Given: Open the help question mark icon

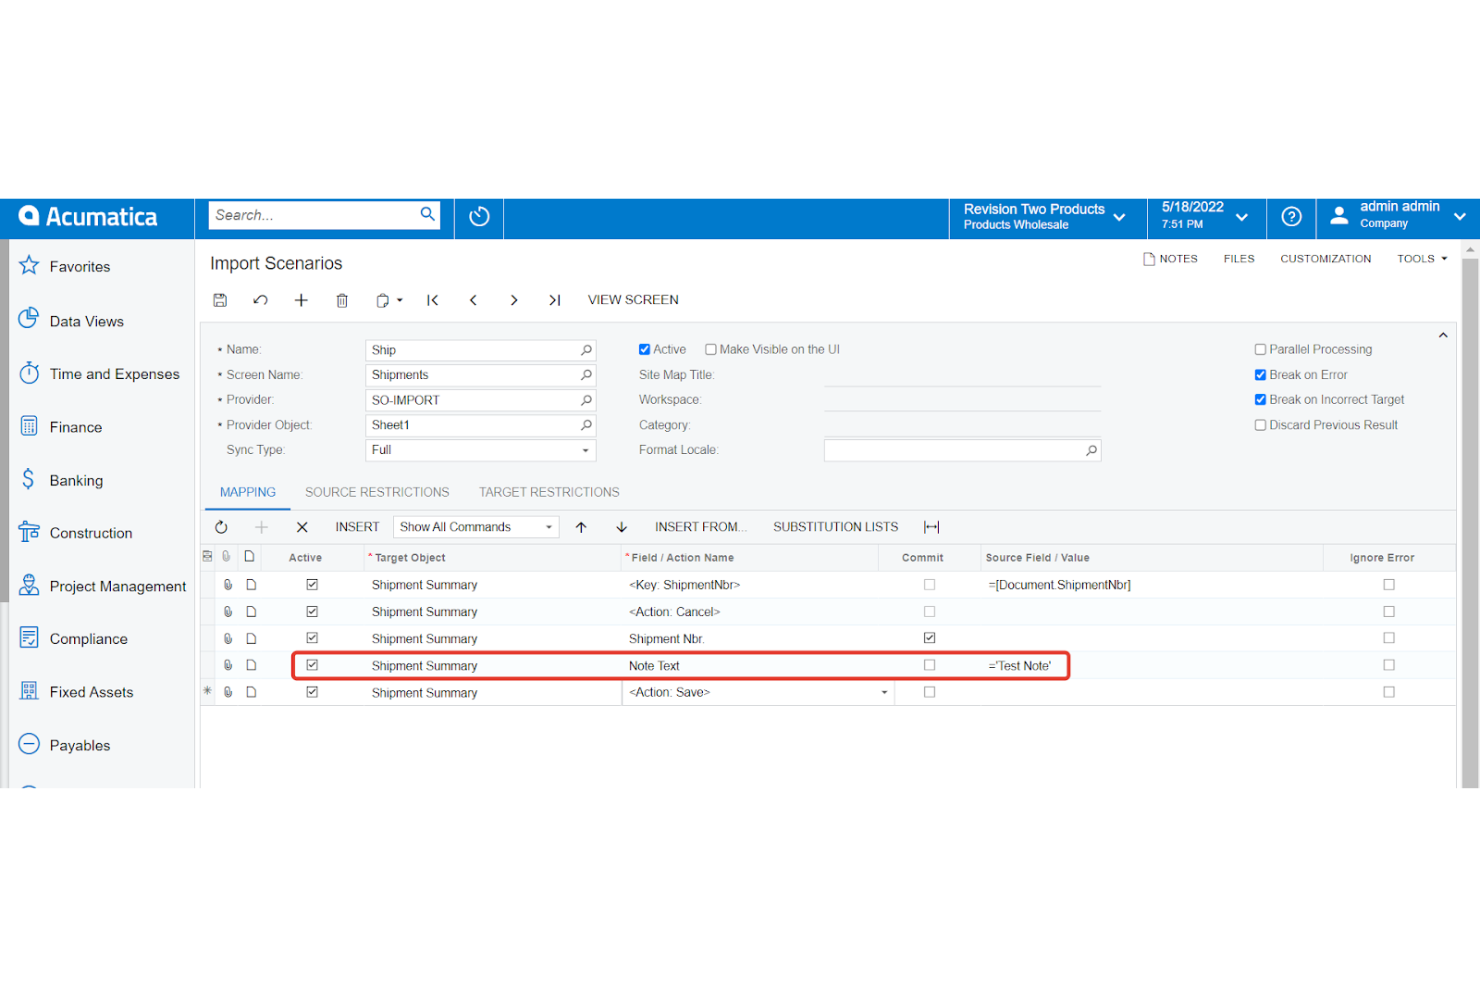Looking at the screenshot, I should coord(1291,217).
